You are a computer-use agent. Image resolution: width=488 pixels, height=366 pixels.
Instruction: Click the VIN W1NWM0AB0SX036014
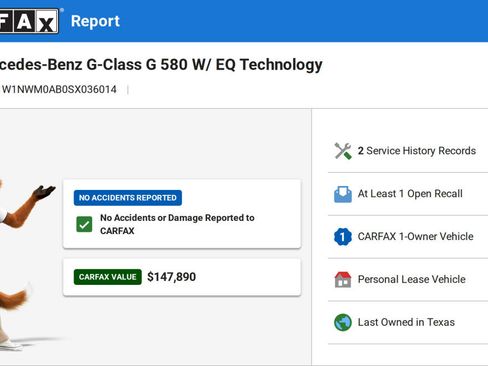coord(59,89)
